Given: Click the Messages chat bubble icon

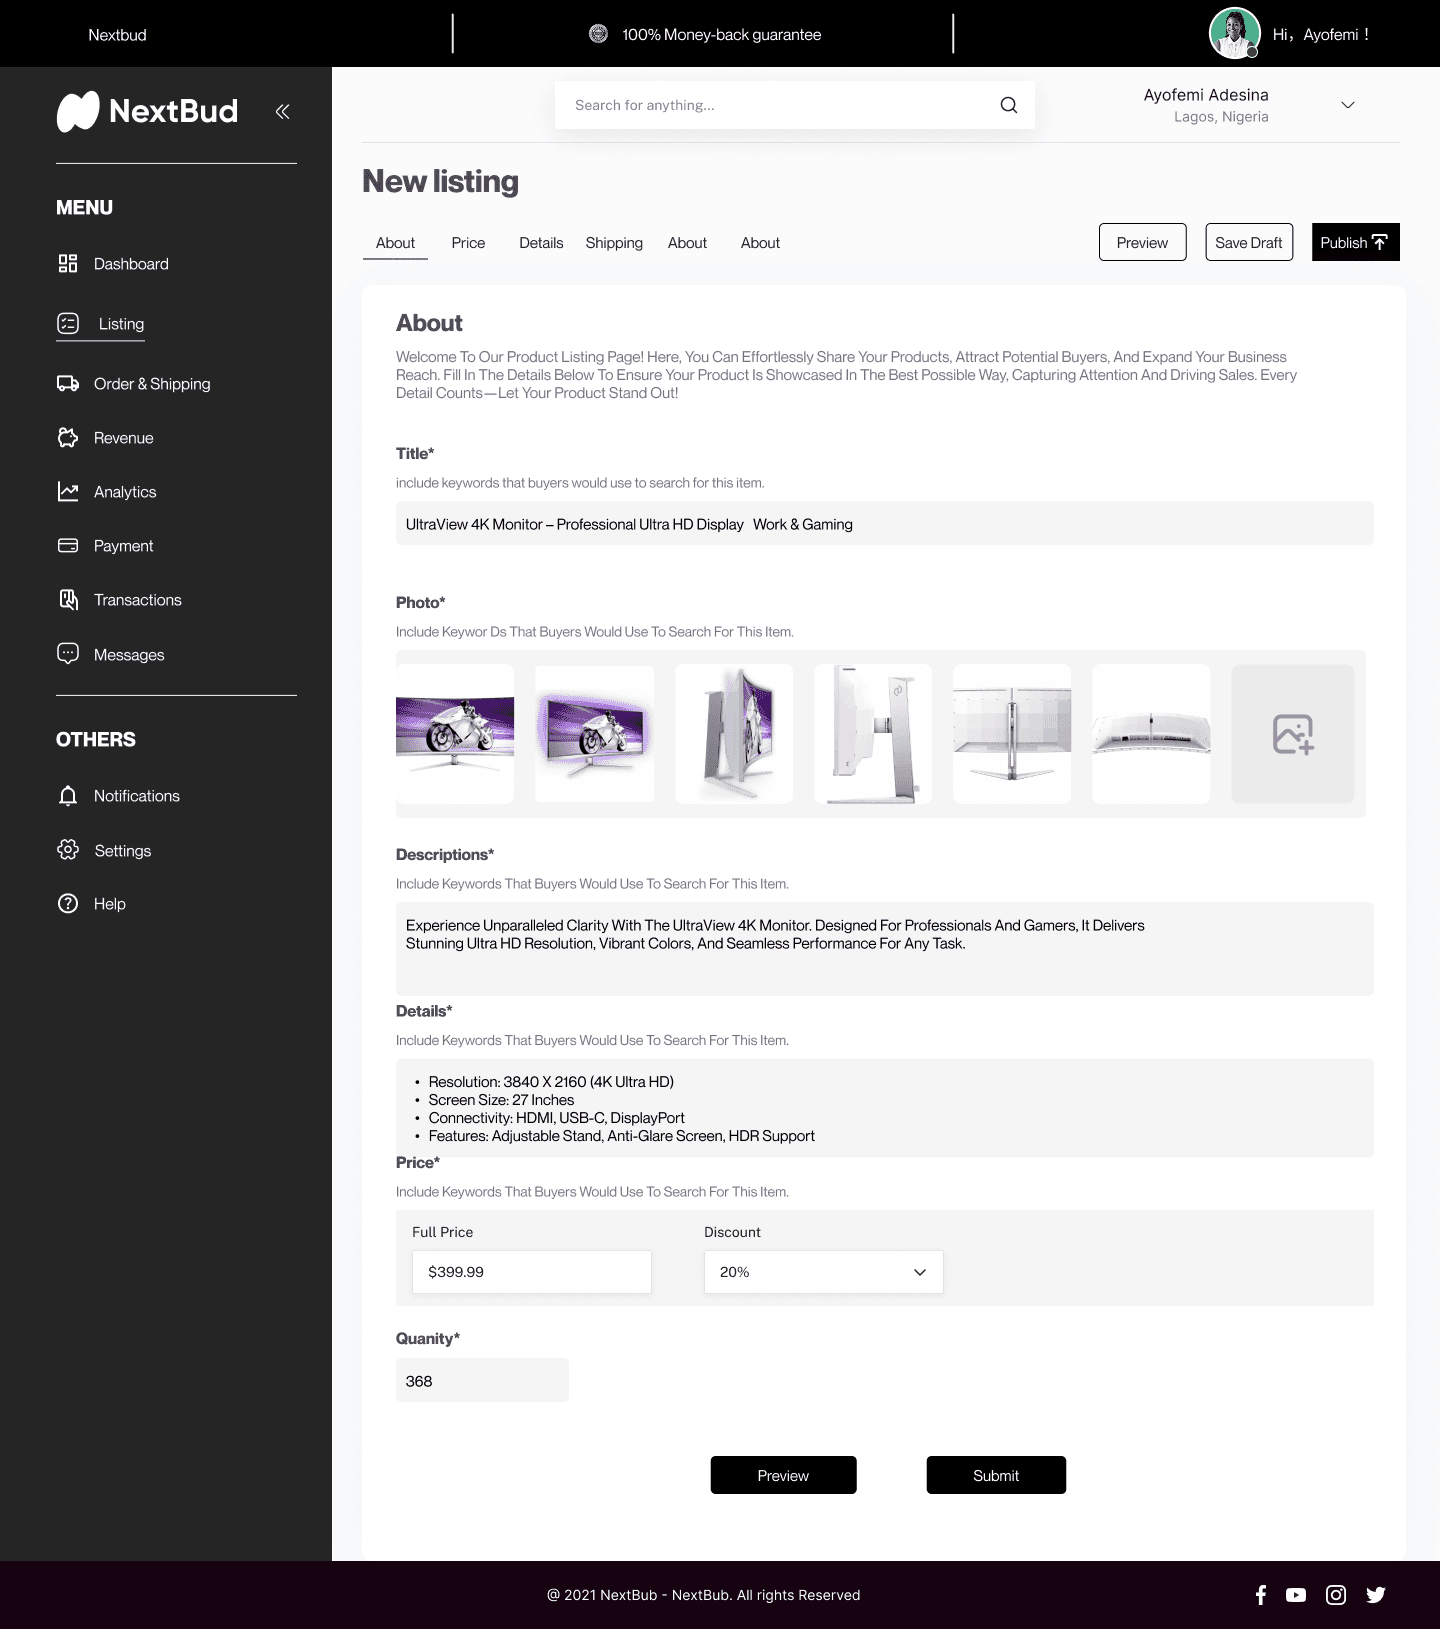Looking at the screenshot, I should [68, 653].
